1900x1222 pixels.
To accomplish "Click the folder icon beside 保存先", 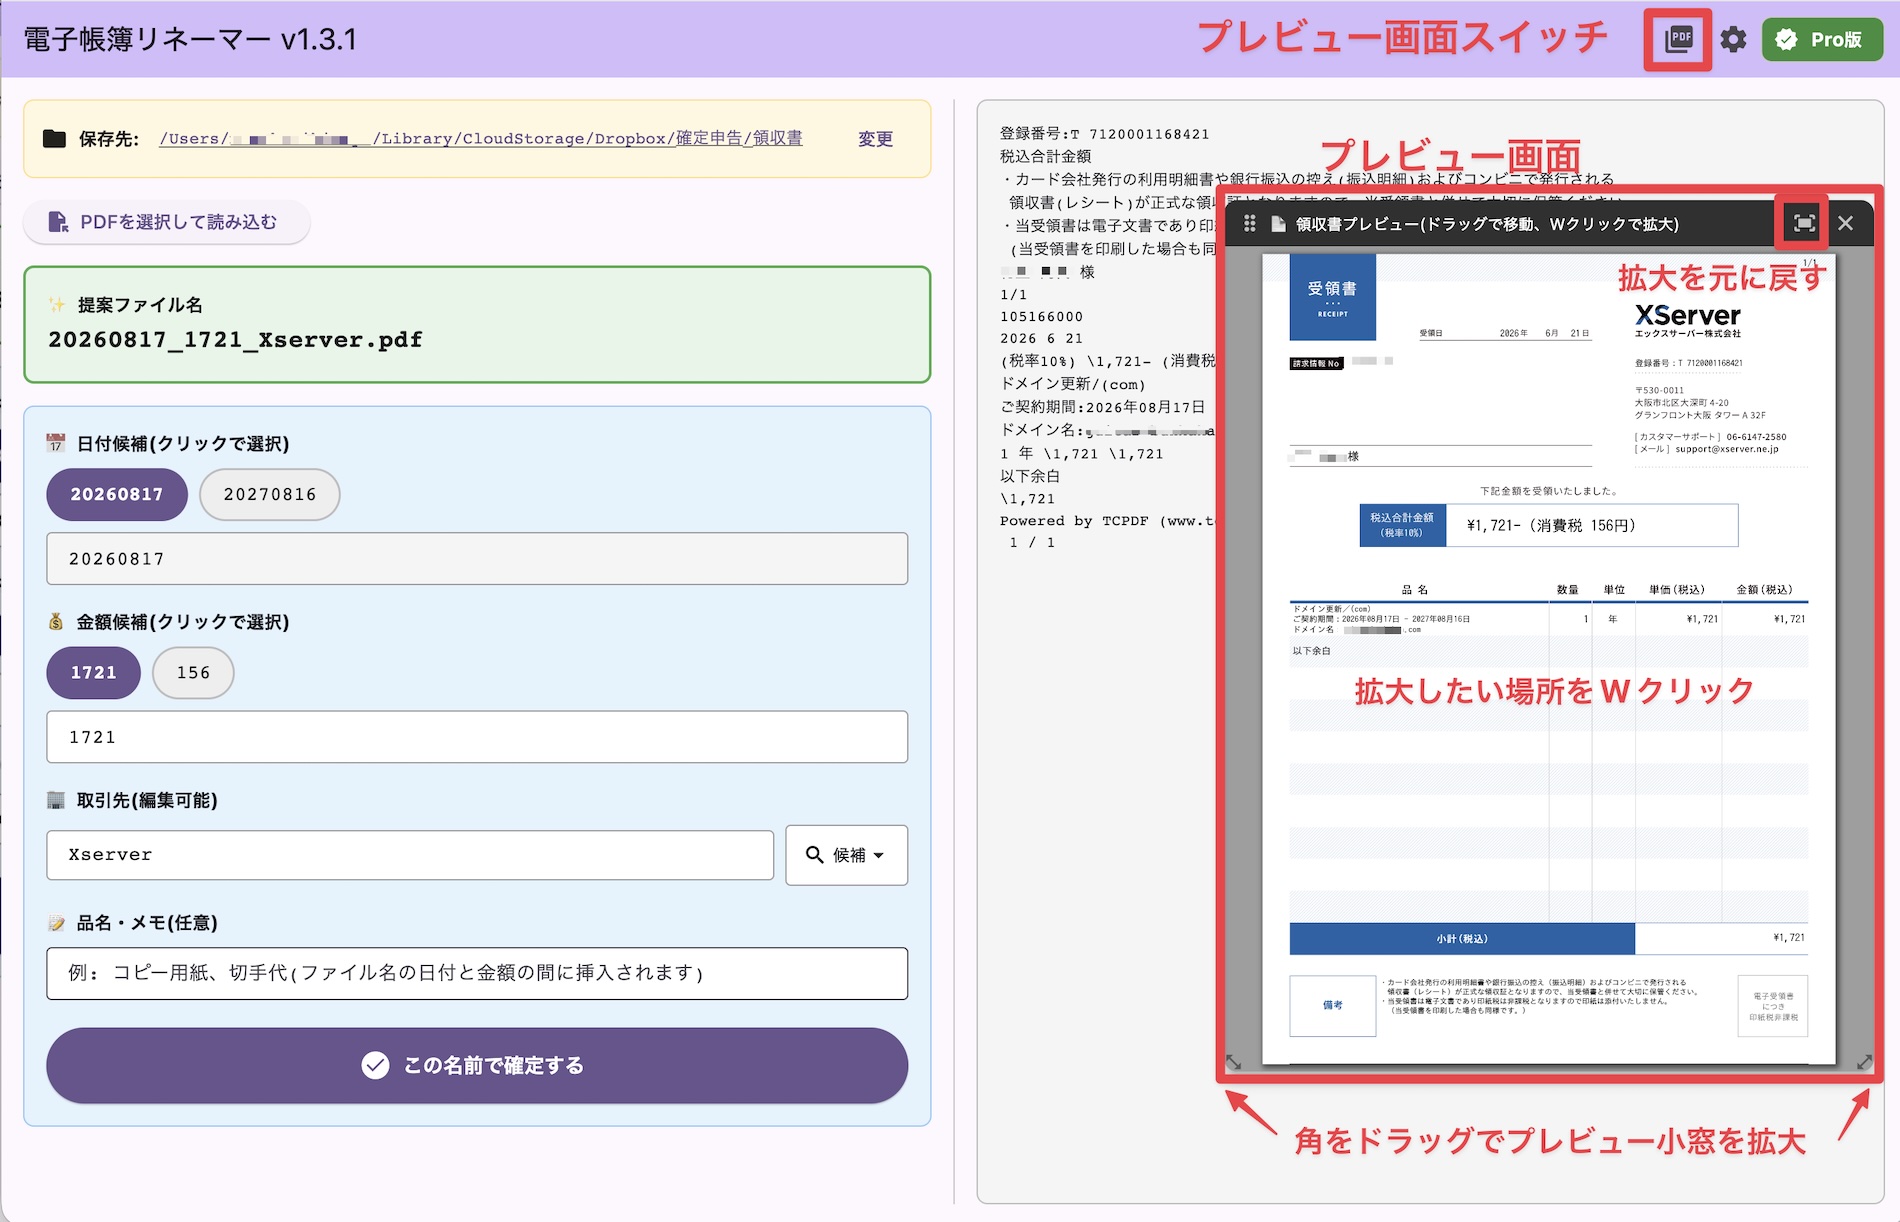I will pos(55,139).
